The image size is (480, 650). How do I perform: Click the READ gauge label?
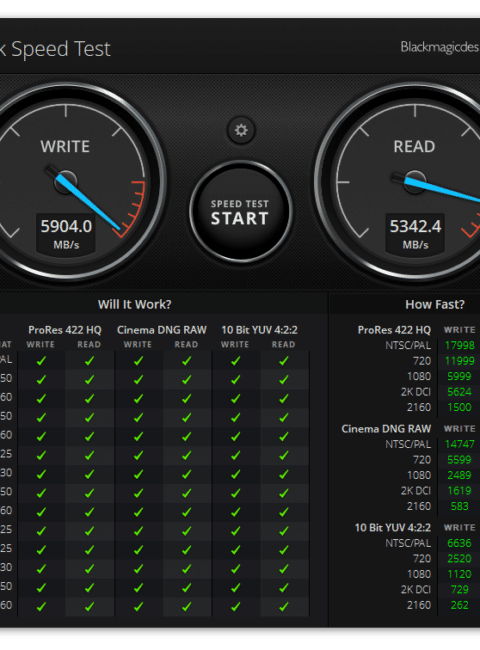coord(414,147)
